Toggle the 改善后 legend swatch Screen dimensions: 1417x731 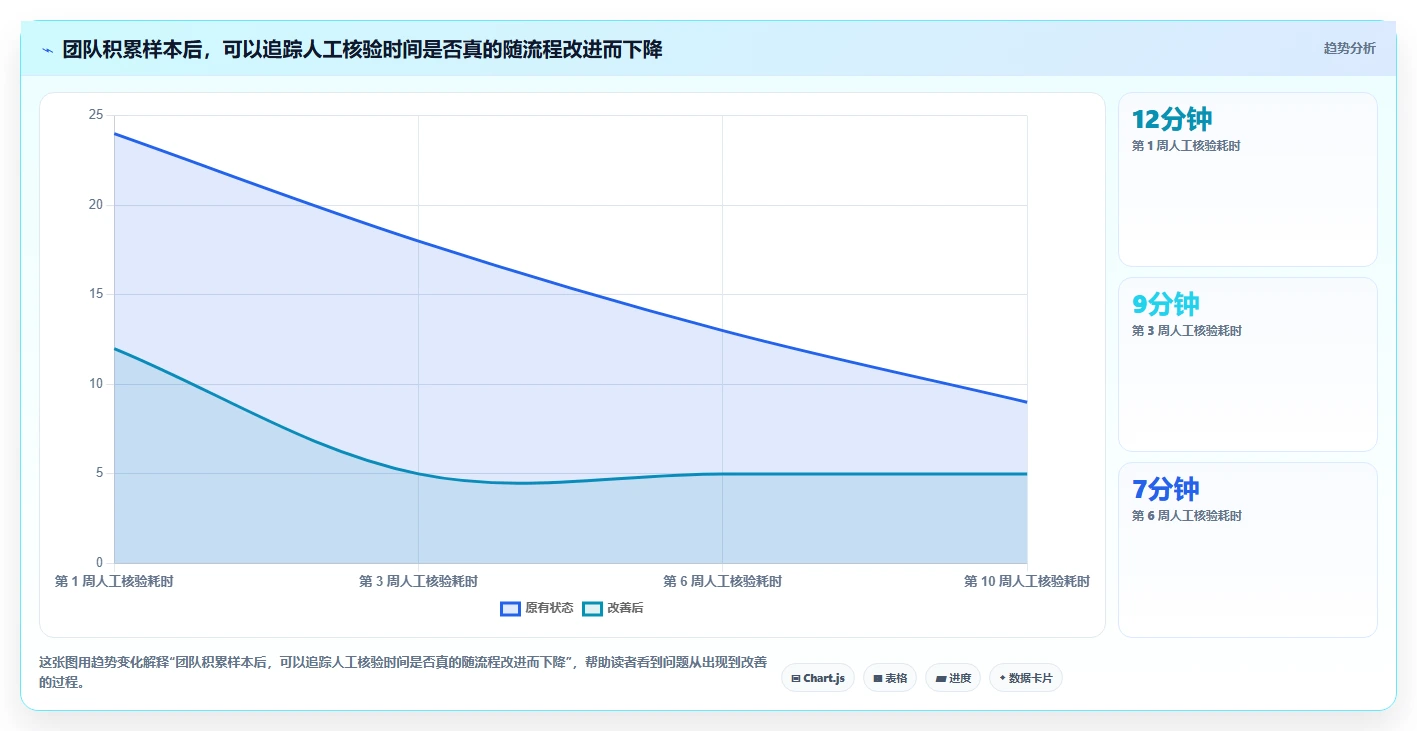coord(592,608)
